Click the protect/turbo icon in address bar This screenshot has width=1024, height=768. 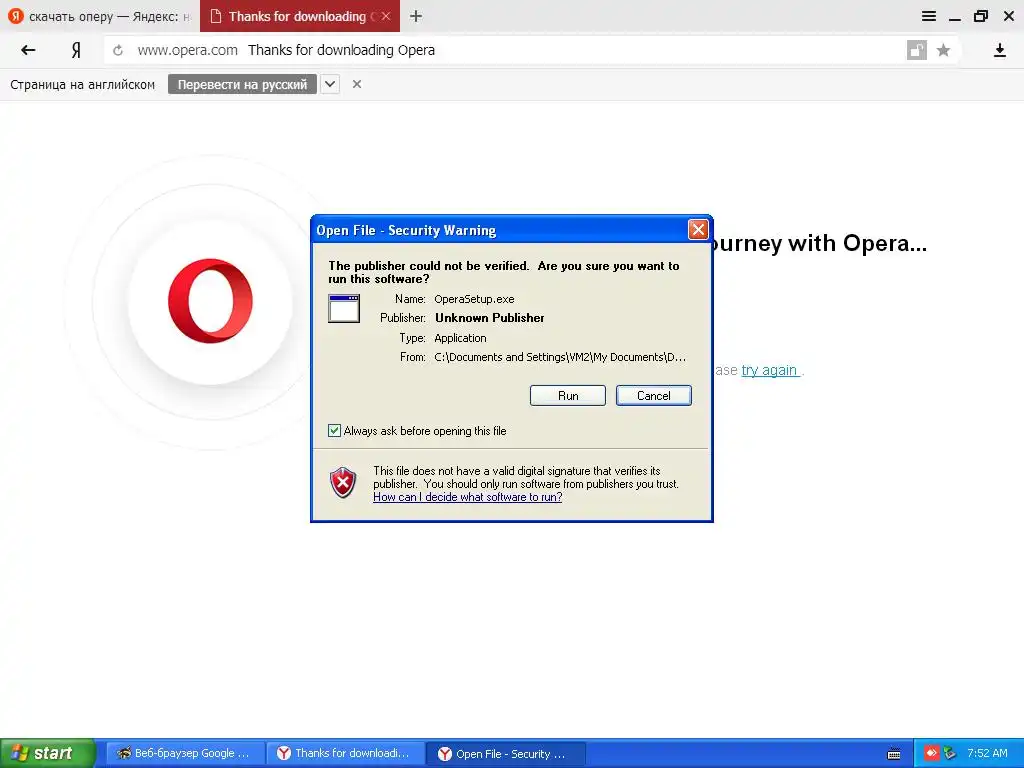pos(917,50)
